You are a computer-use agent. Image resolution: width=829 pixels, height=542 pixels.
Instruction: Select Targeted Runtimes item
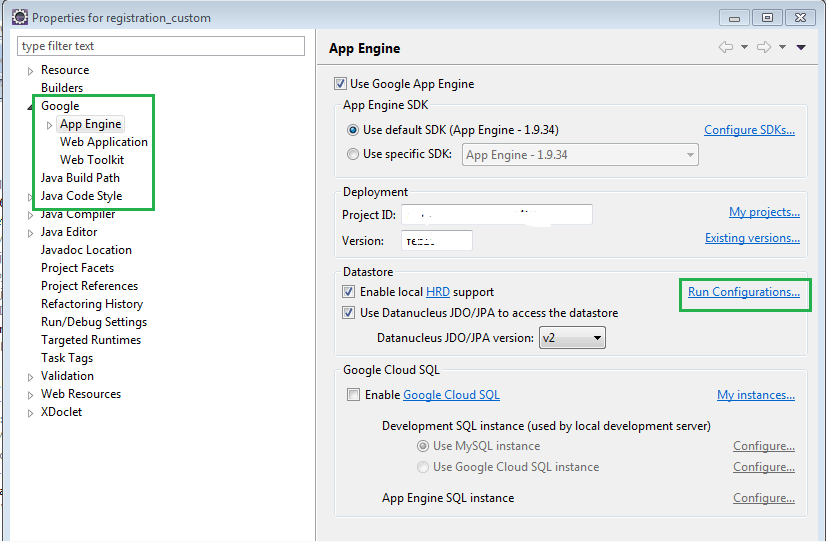91,339
